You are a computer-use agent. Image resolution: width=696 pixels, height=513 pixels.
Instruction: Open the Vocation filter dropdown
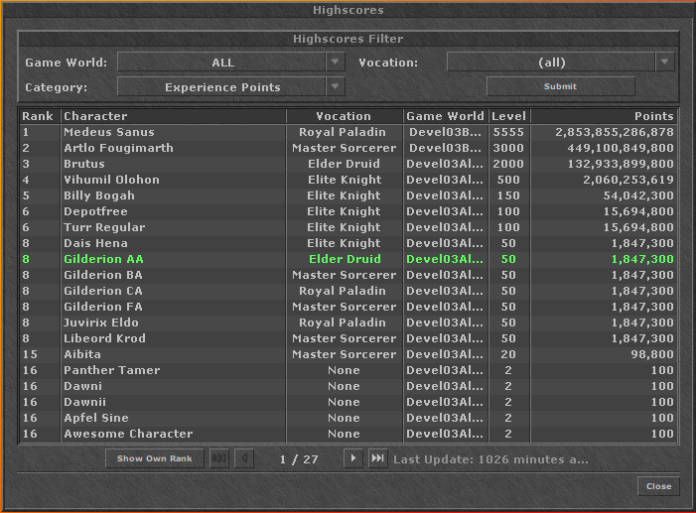point(665,62)
